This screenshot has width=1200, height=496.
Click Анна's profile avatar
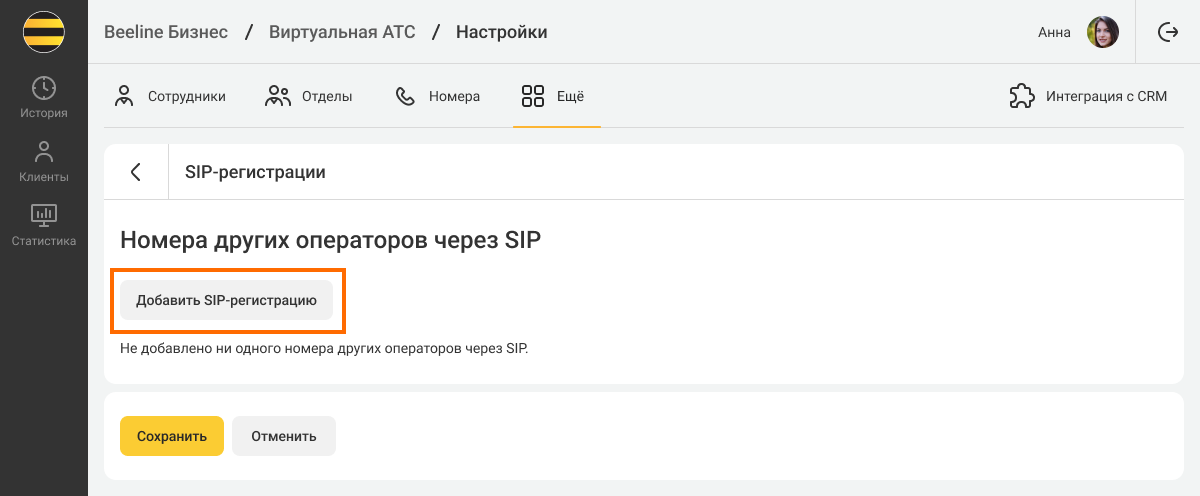tap(1103, 32)
